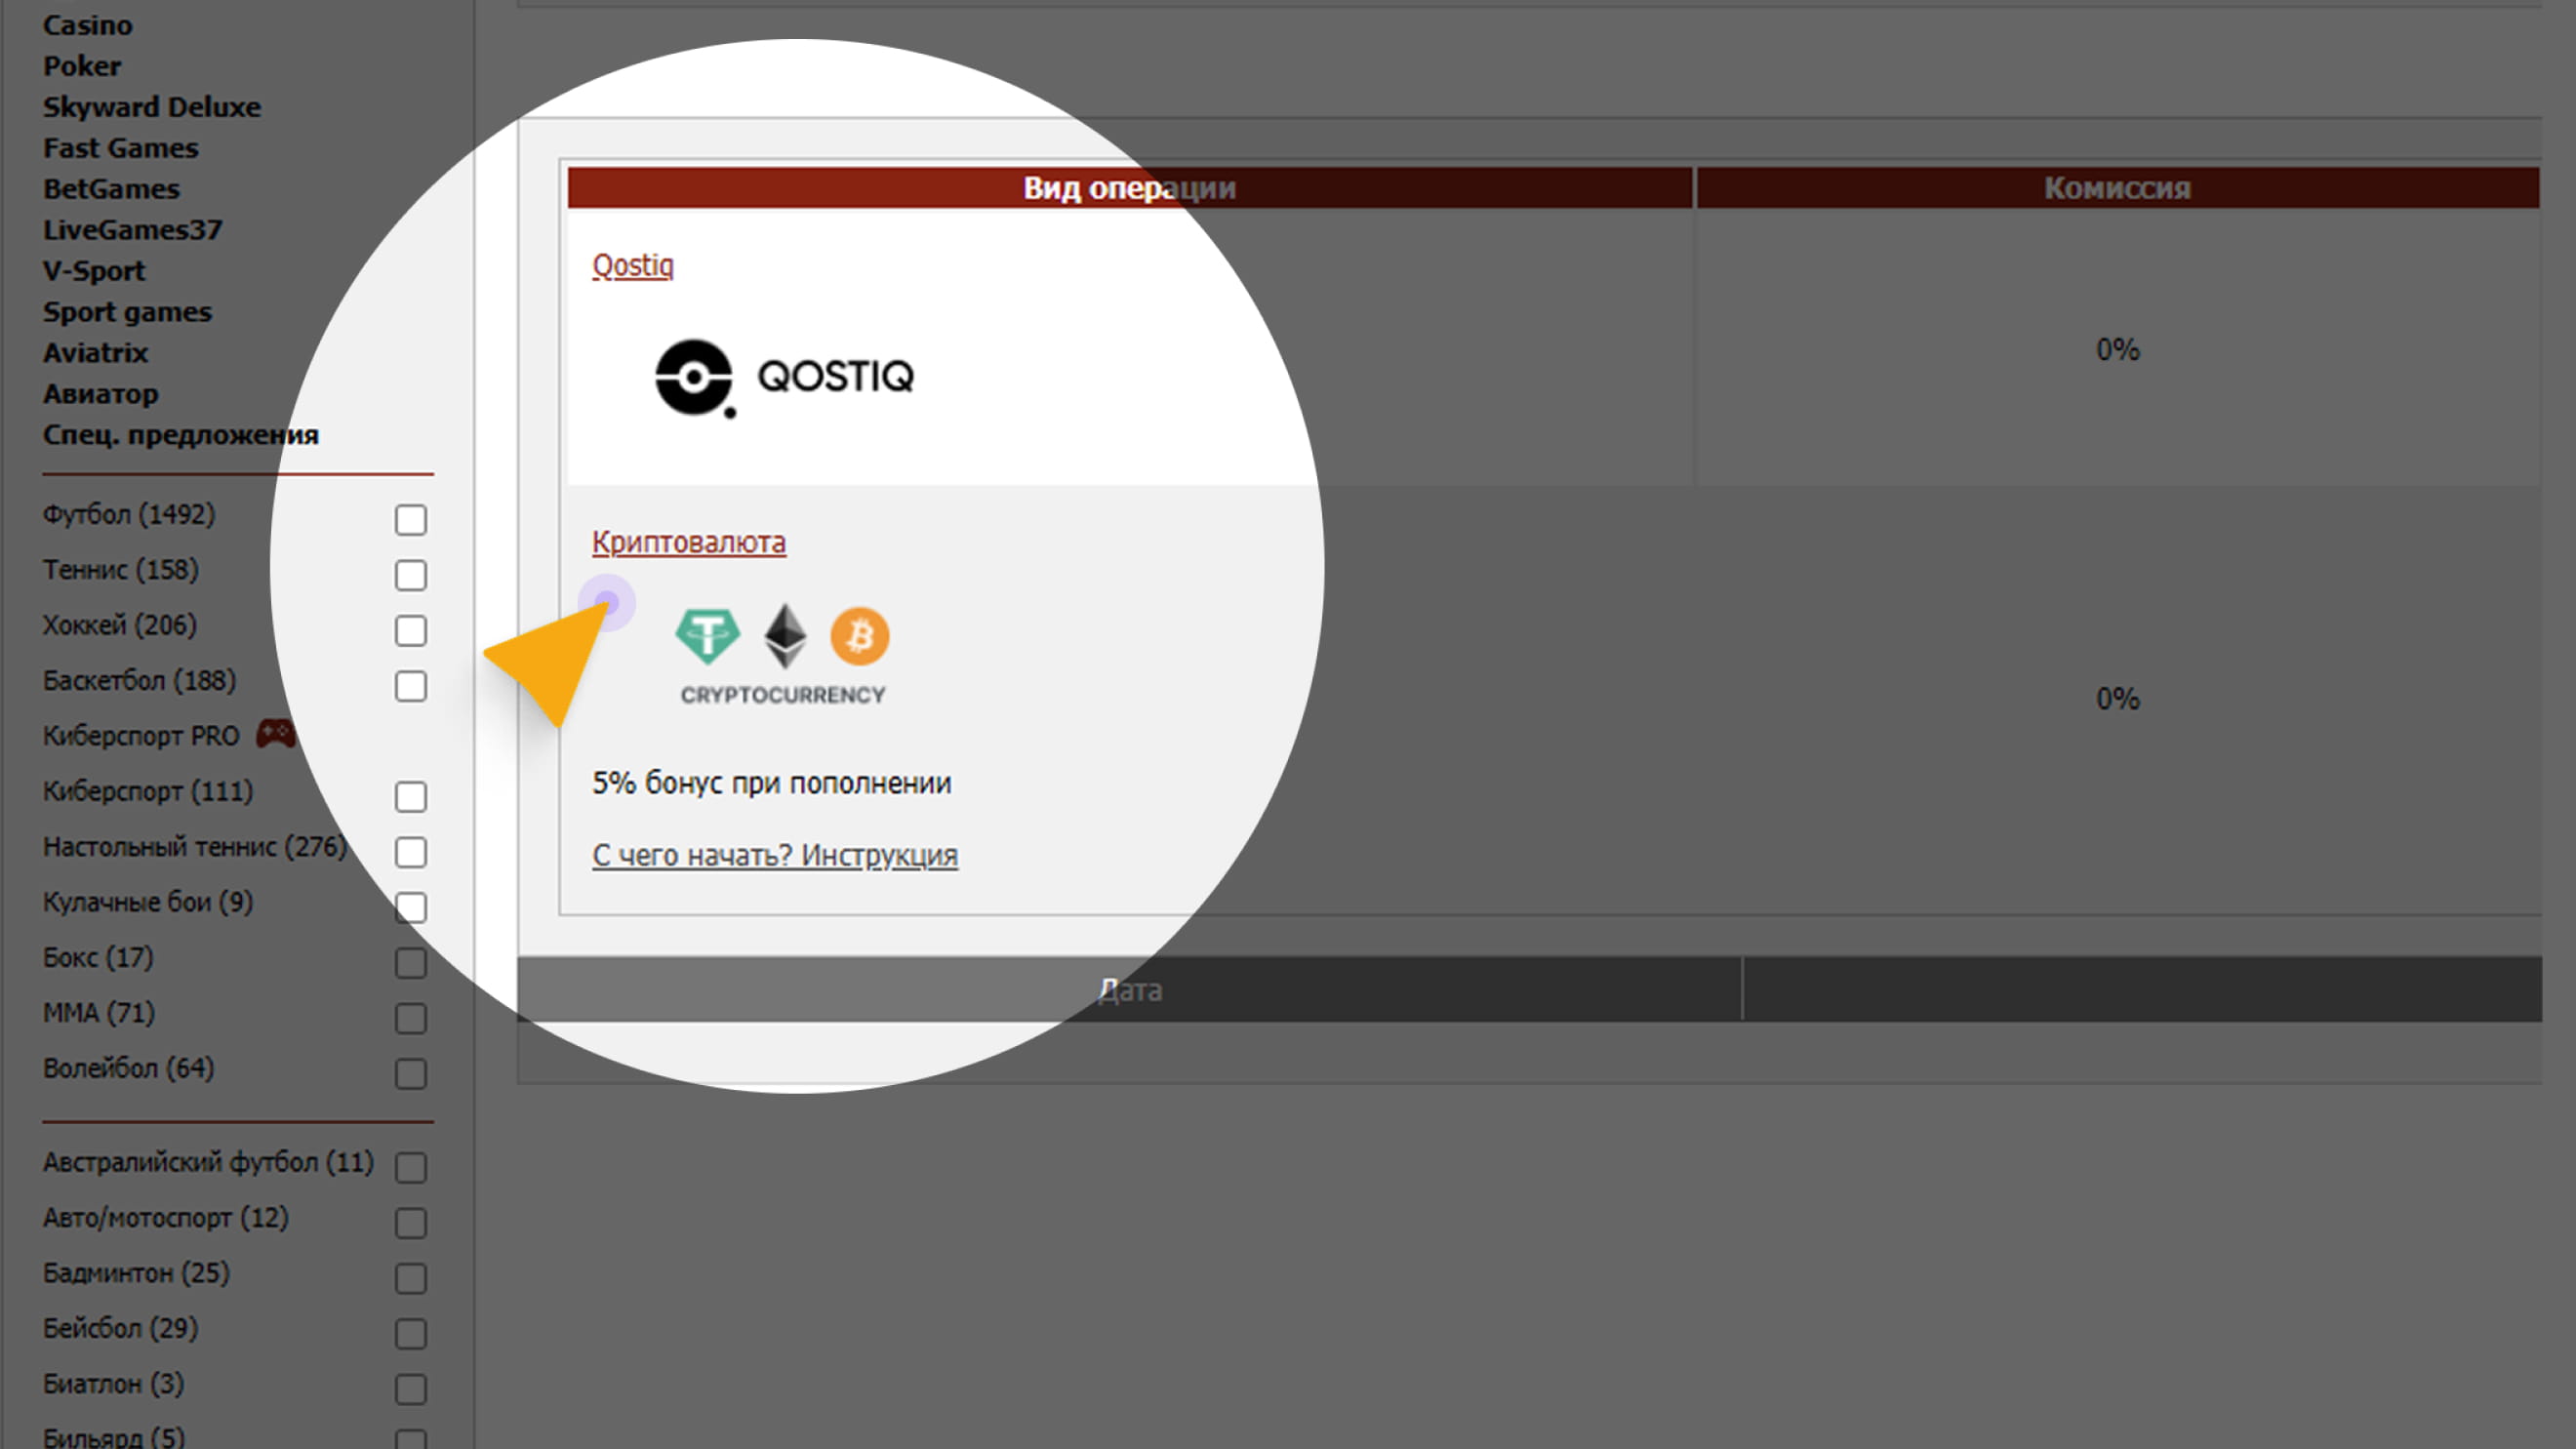Screen dimensions: 2576x1449
Task: Check the Хоккей filter checkbox
Action: [410, 631]
